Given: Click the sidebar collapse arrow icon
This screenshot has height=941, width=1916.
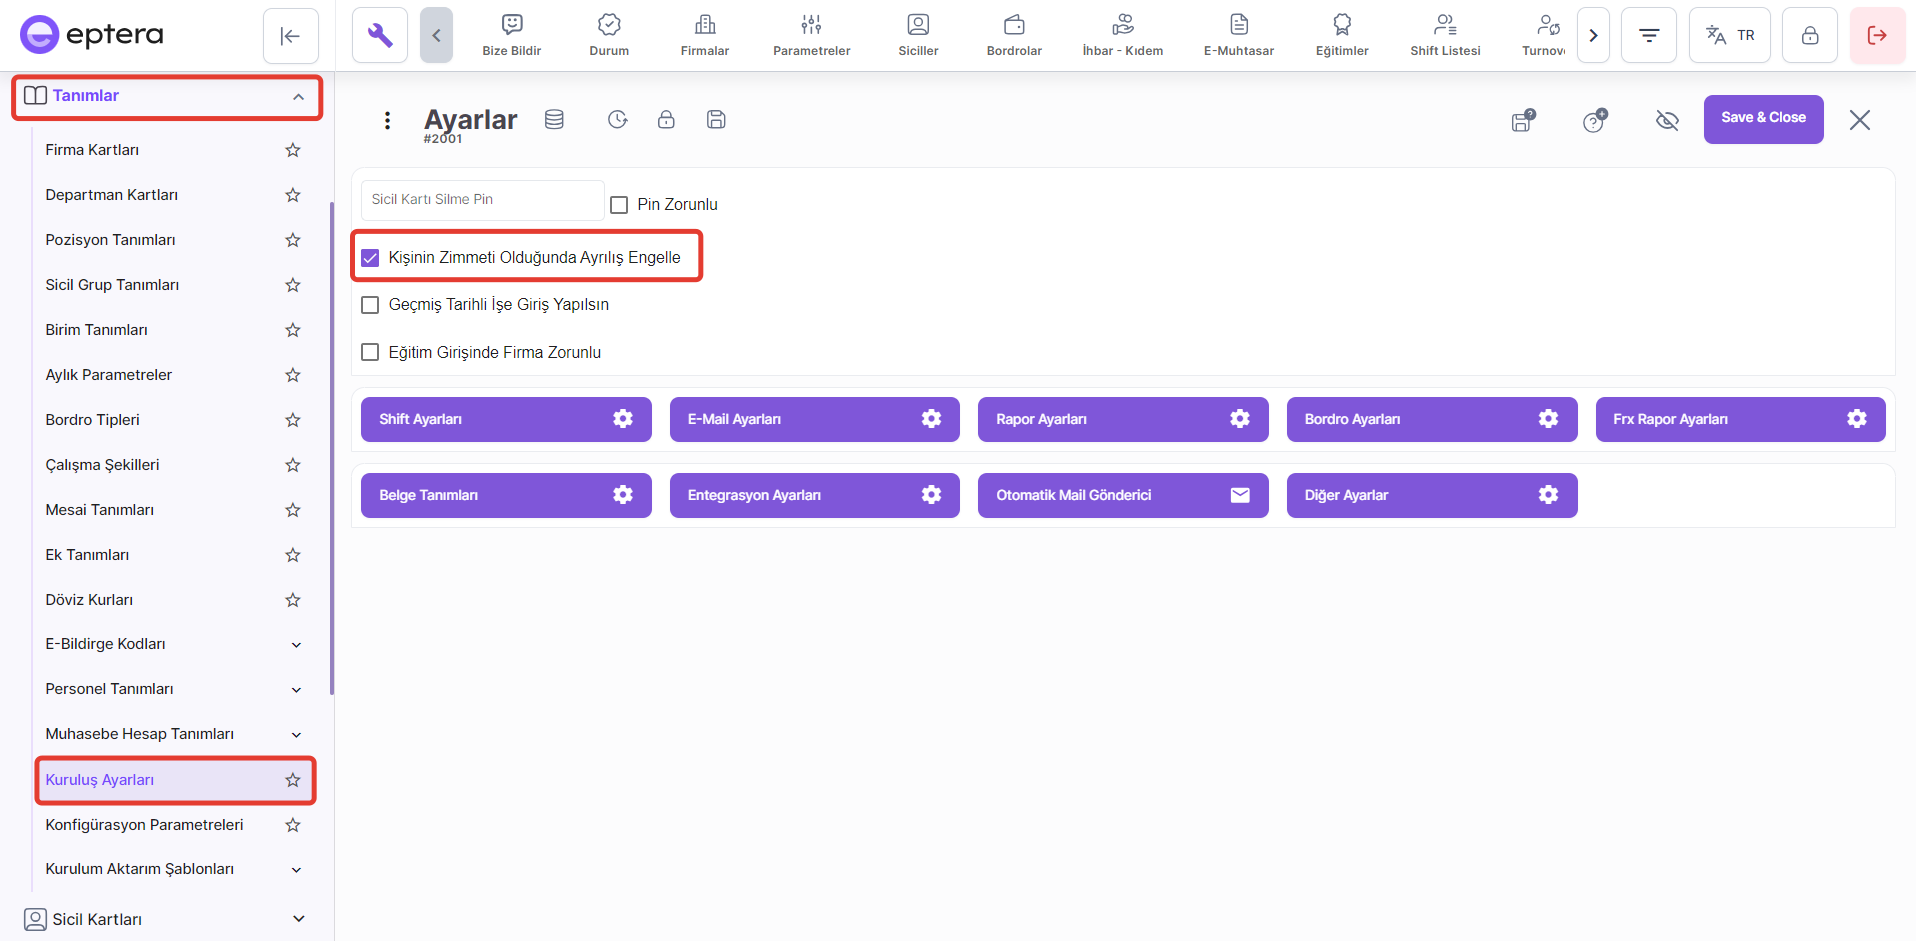Looking at the screenshot, I should click(x=291, y=36).
